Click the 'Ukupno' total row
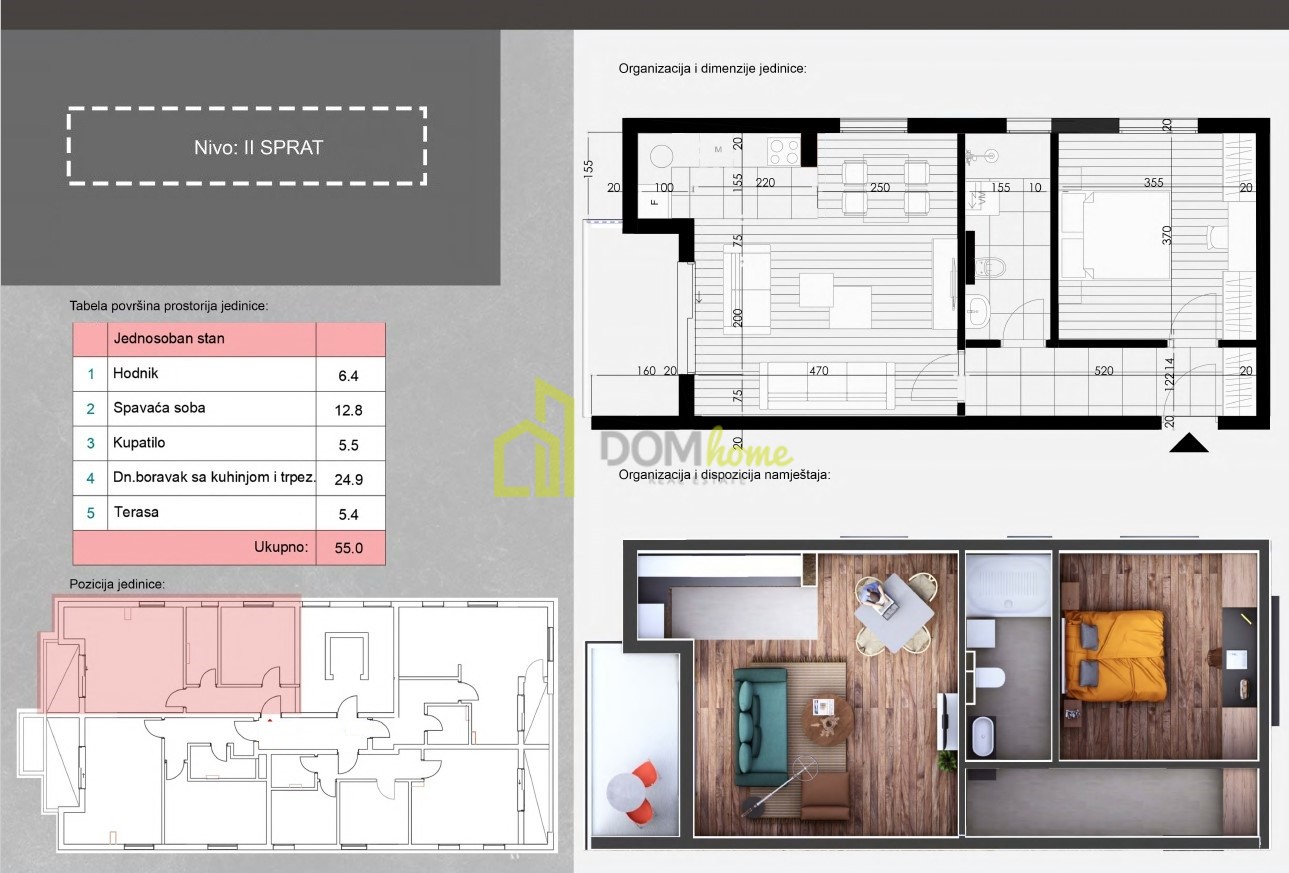The height and width of the screenshot is (873, 1289). (x=229, y=548)
